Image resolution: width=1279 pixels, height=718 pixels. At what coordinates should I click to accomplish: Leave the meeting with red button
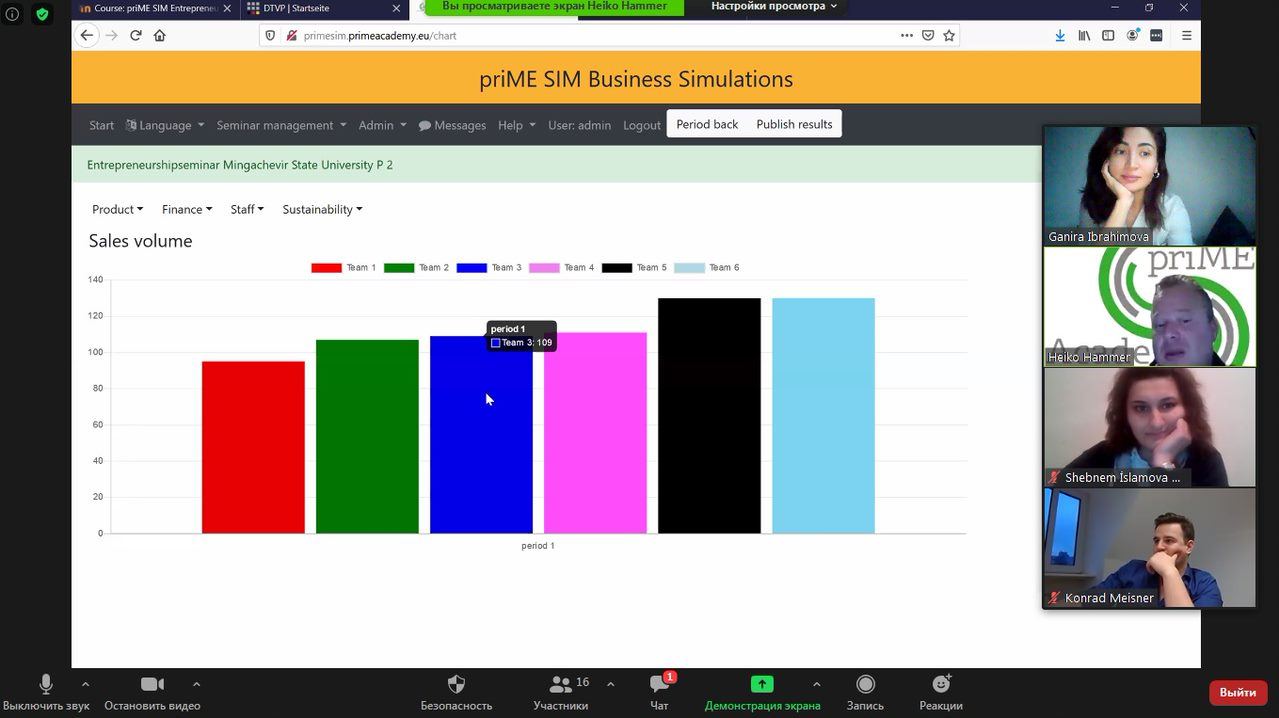click(1238, 692)
